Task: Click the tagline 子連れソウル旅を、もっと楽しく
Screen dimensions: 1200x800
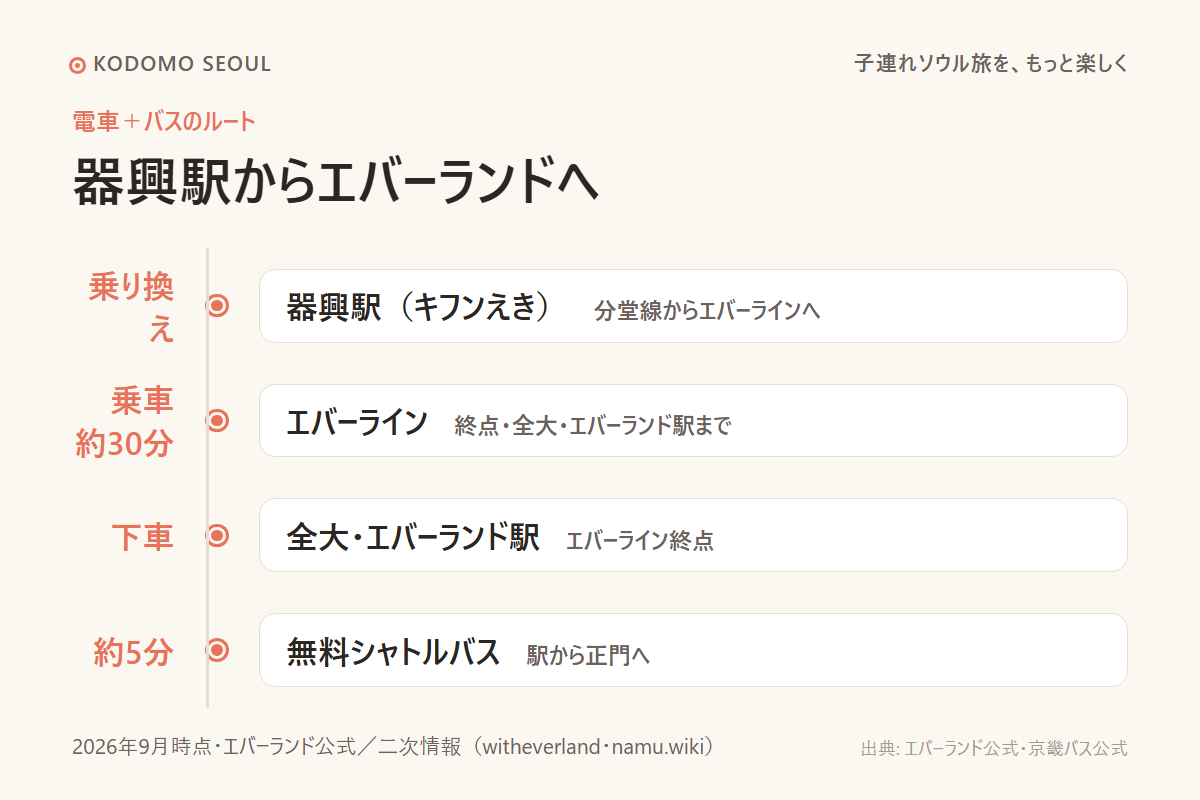Action: click(991, 64)
